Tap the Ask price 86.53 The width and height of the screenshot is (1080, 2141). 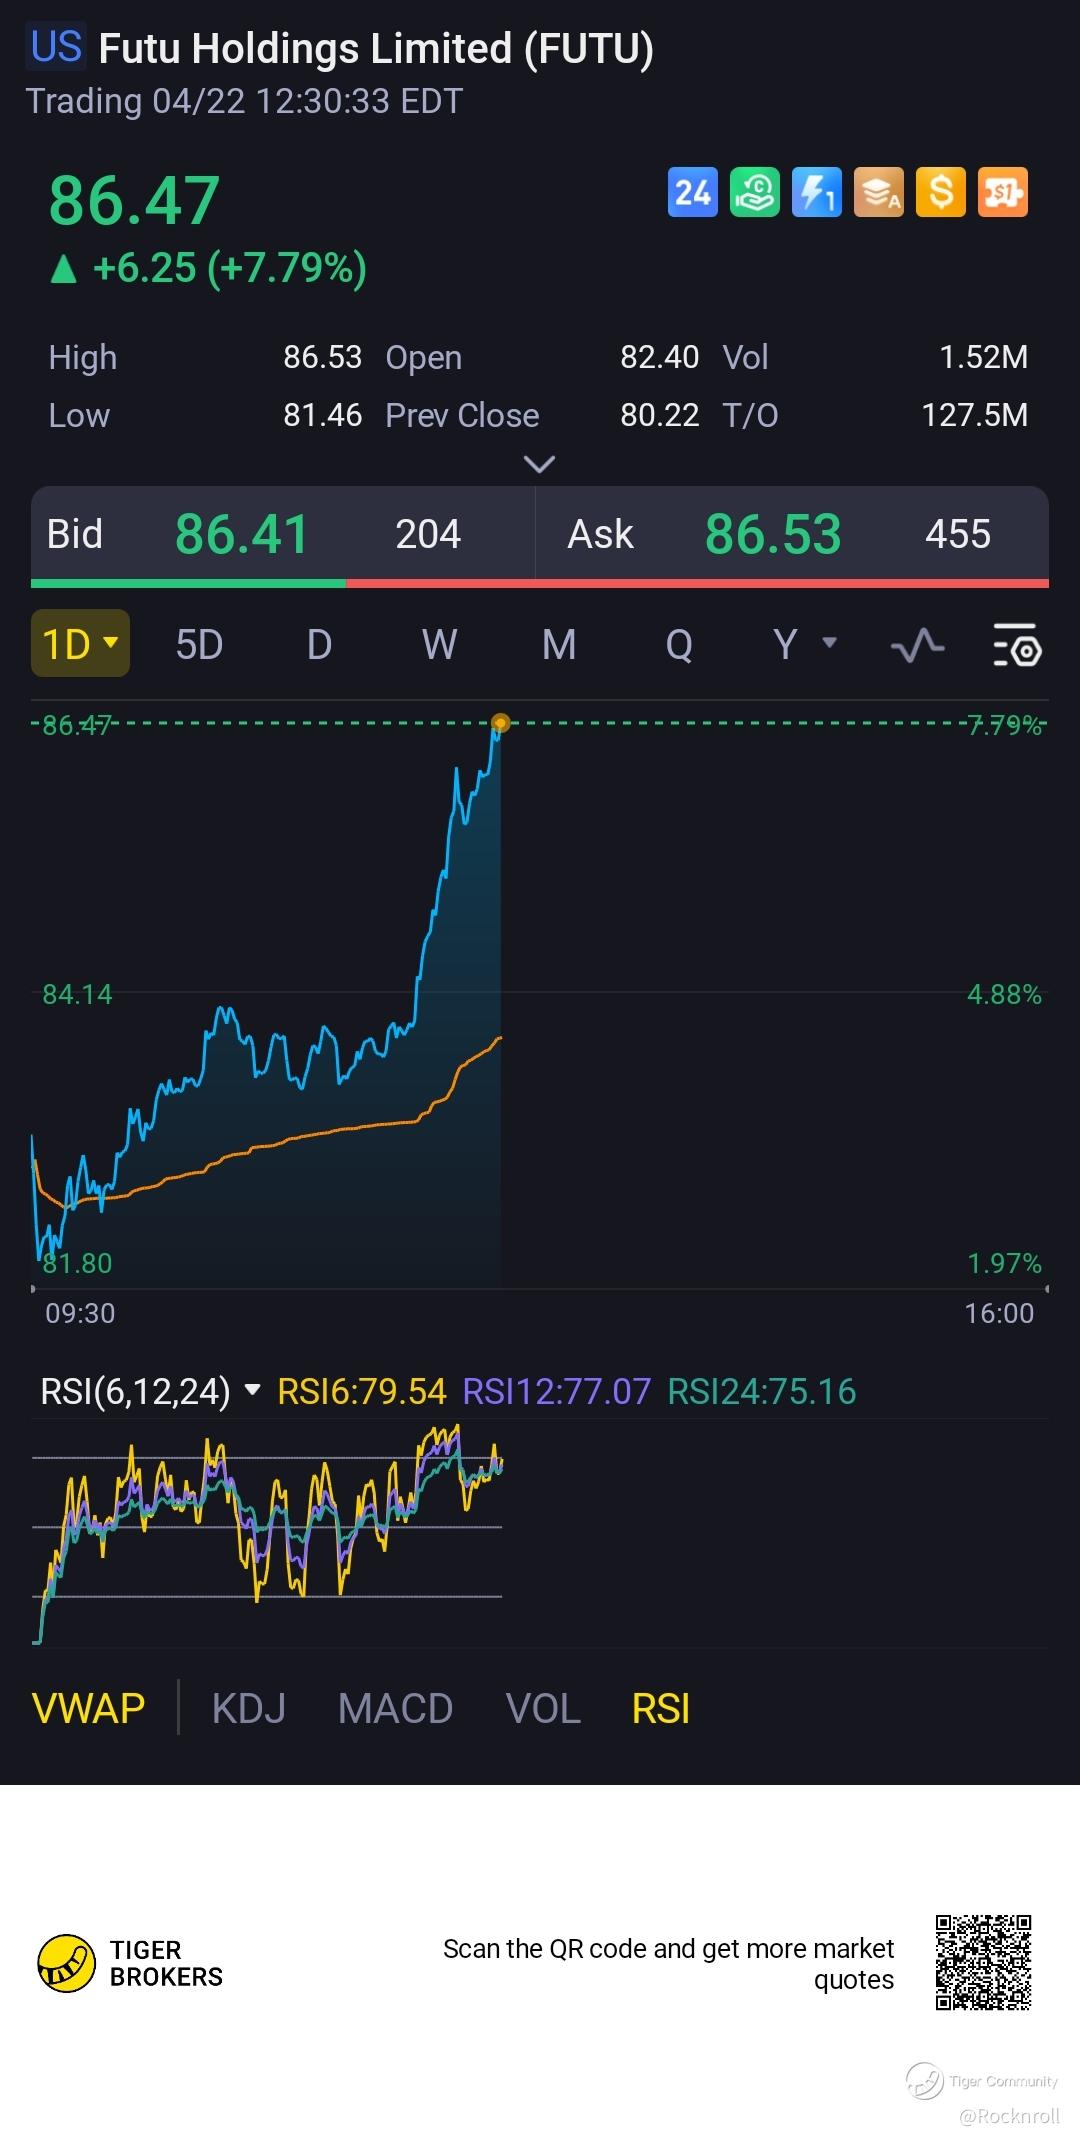pyautogui.click(x=773, y=534)
